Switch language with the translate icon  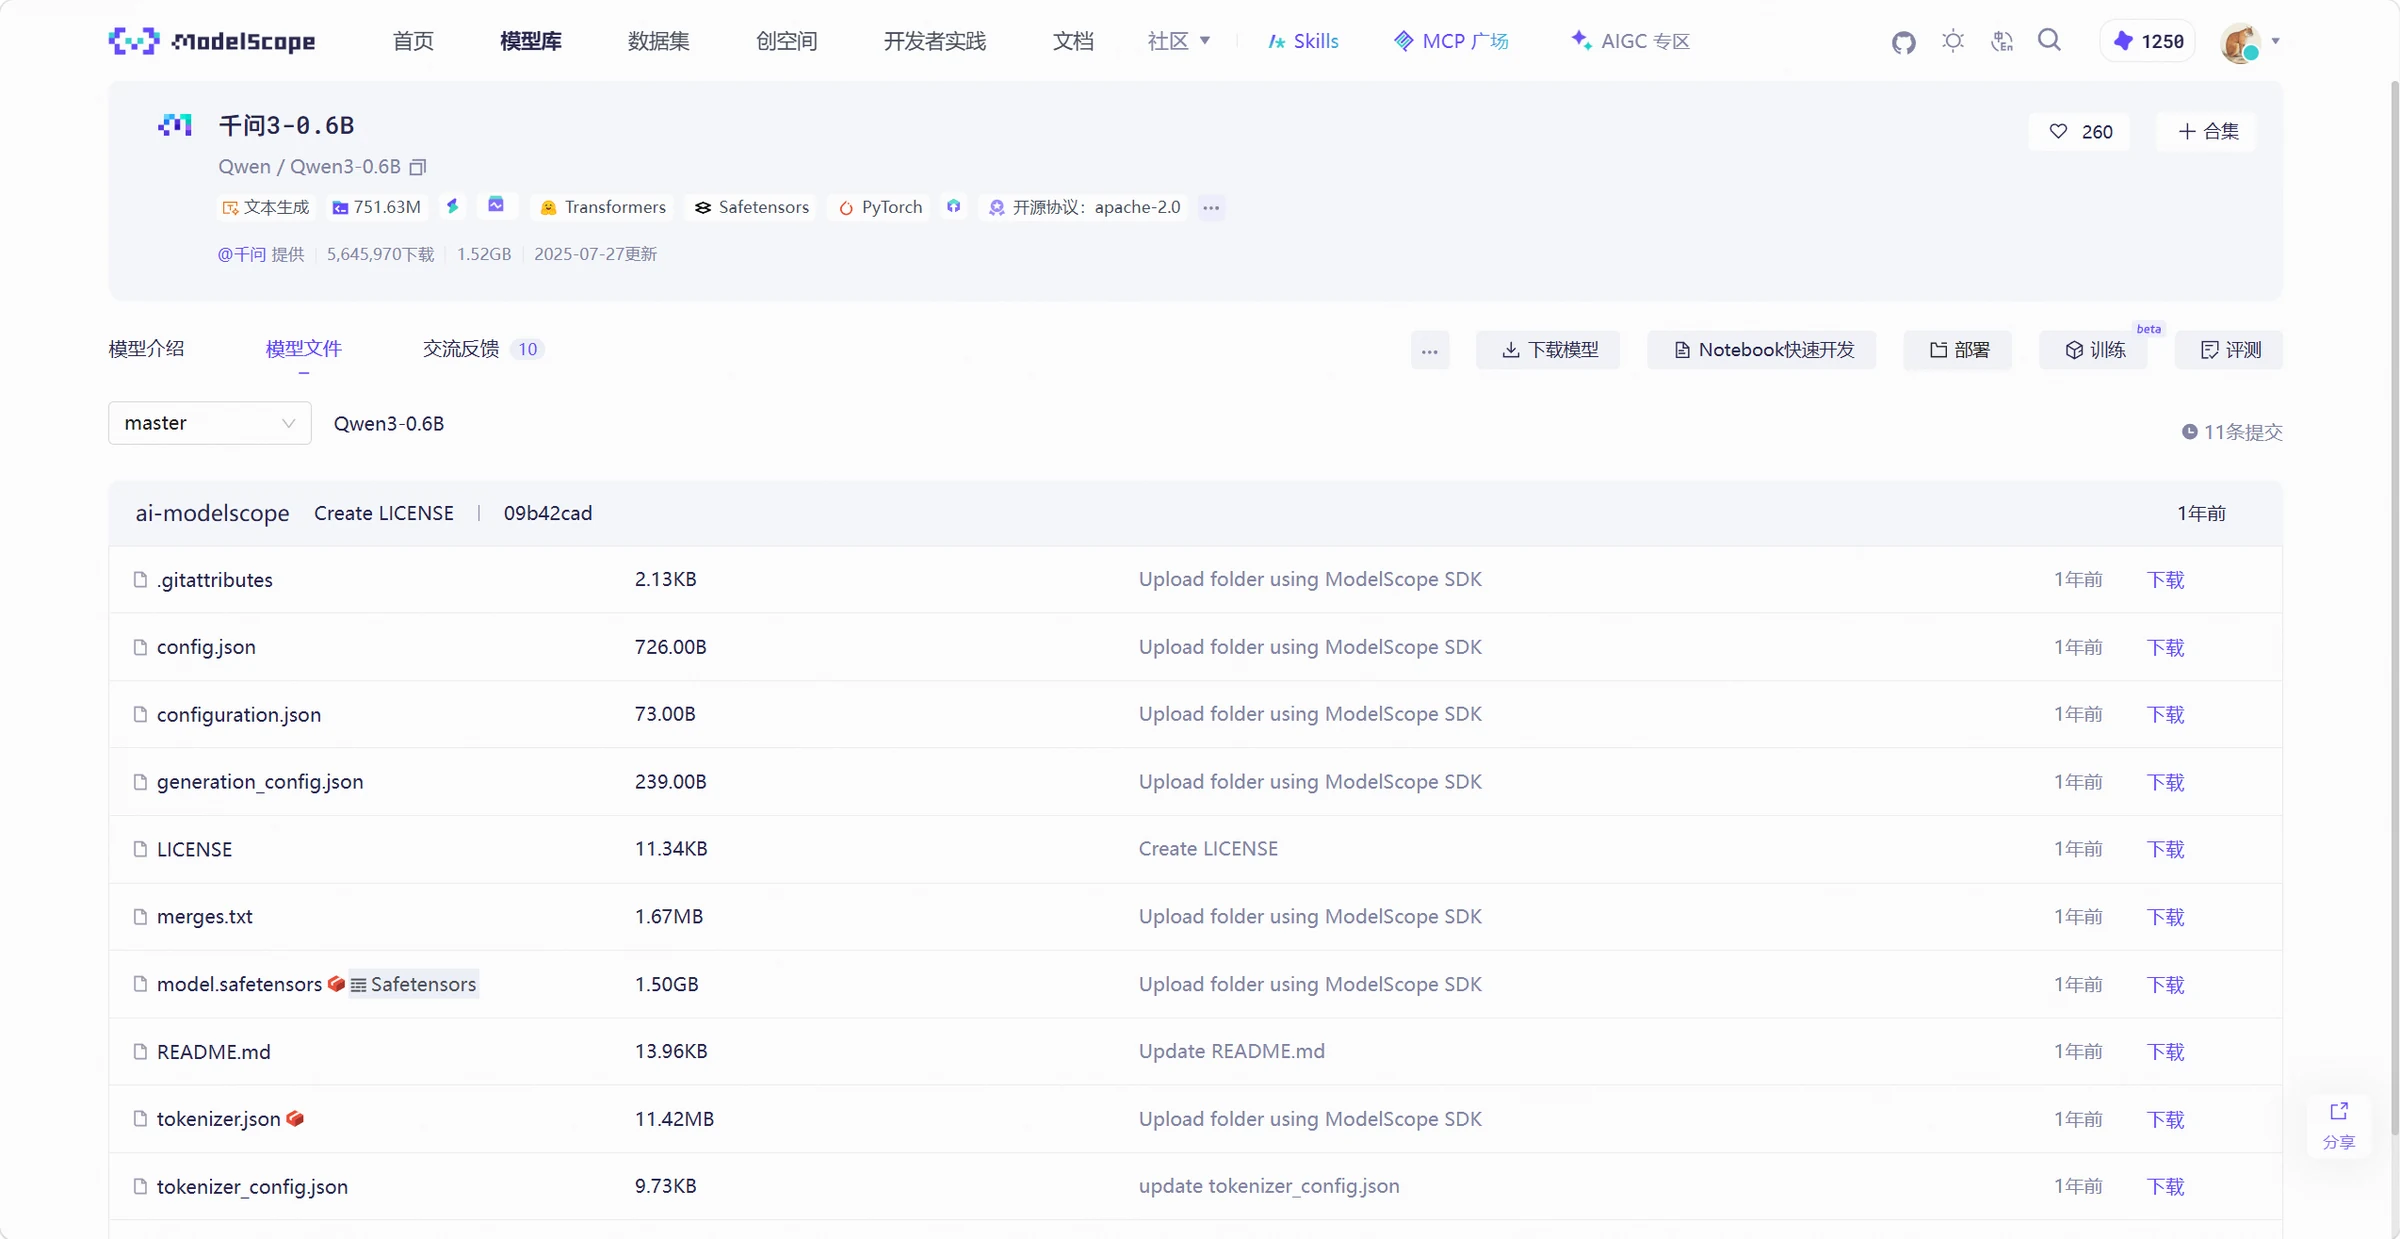pyautogui.click(x=2002, y=41)
